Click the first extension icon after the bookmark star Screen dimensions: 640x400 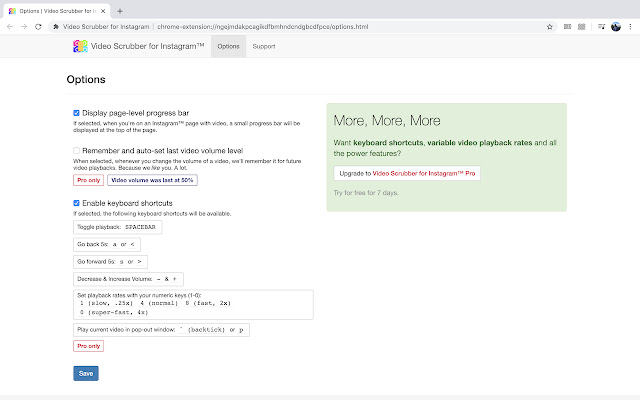[x=567, y=27]
